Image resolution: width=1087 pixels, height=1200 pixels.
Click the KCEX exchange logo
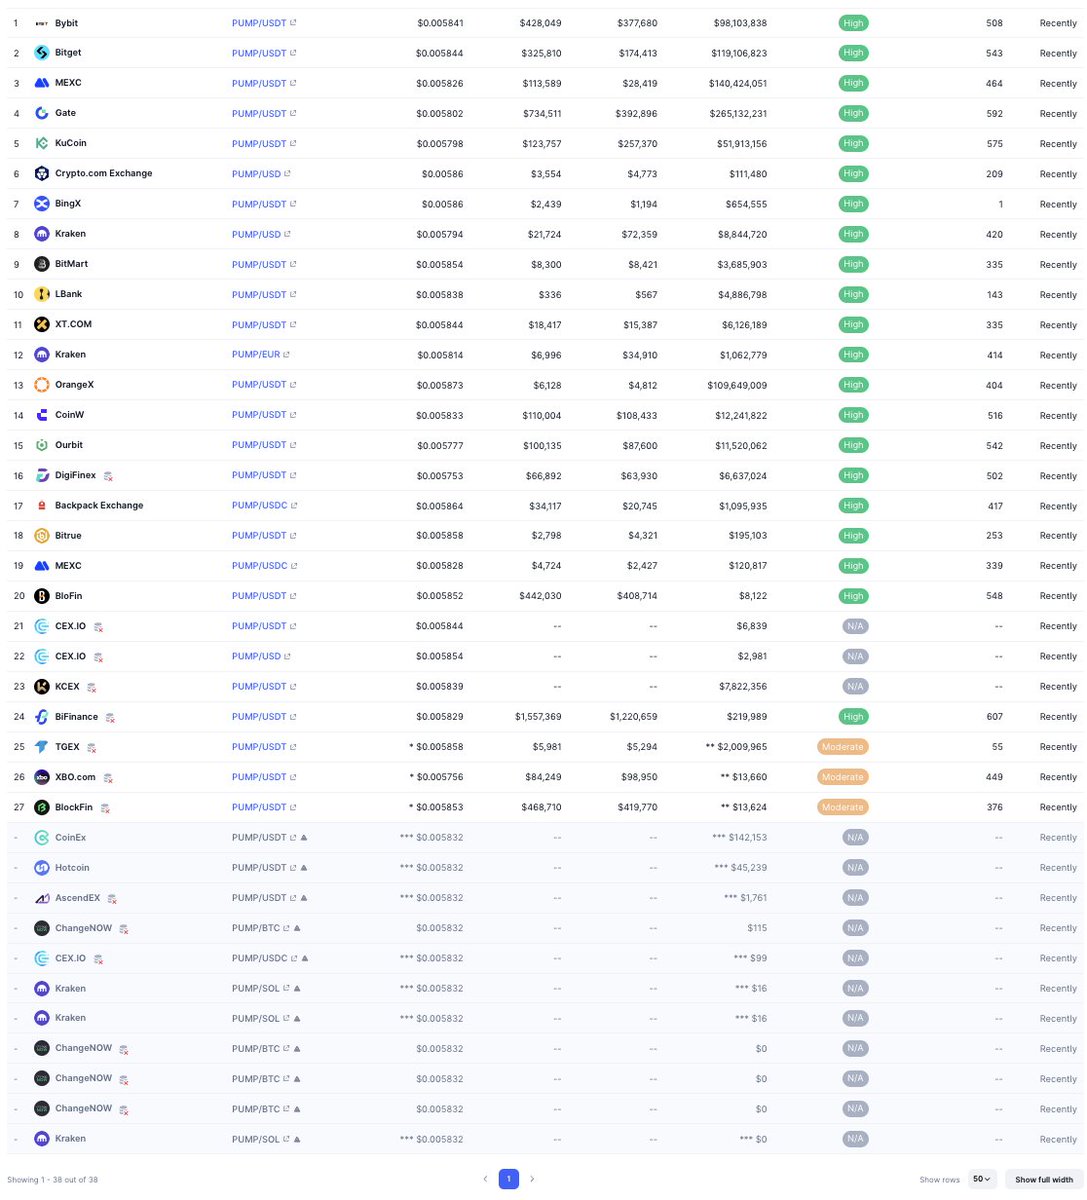point(42,687)
